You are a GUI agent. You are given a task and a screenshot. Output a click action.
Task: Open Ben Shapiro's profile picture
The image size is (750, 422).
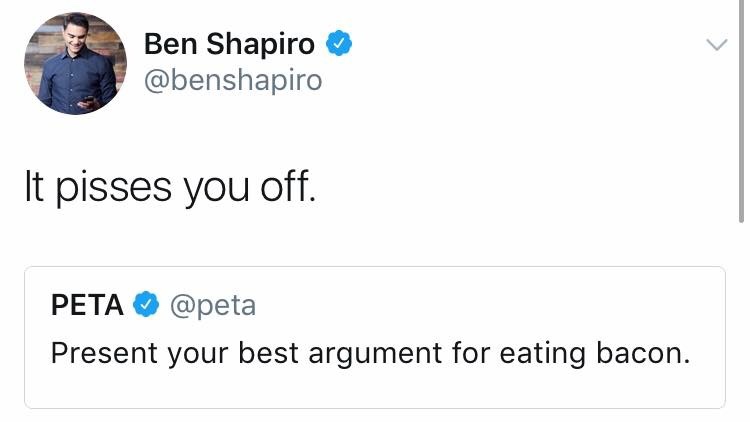tap(76, 64)
